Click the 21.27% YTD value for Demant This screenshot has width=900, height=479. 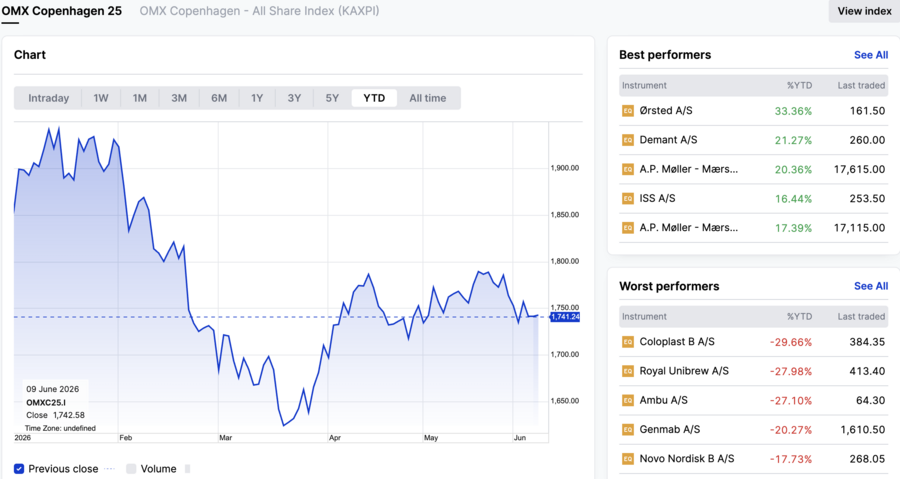pos(793,141)
